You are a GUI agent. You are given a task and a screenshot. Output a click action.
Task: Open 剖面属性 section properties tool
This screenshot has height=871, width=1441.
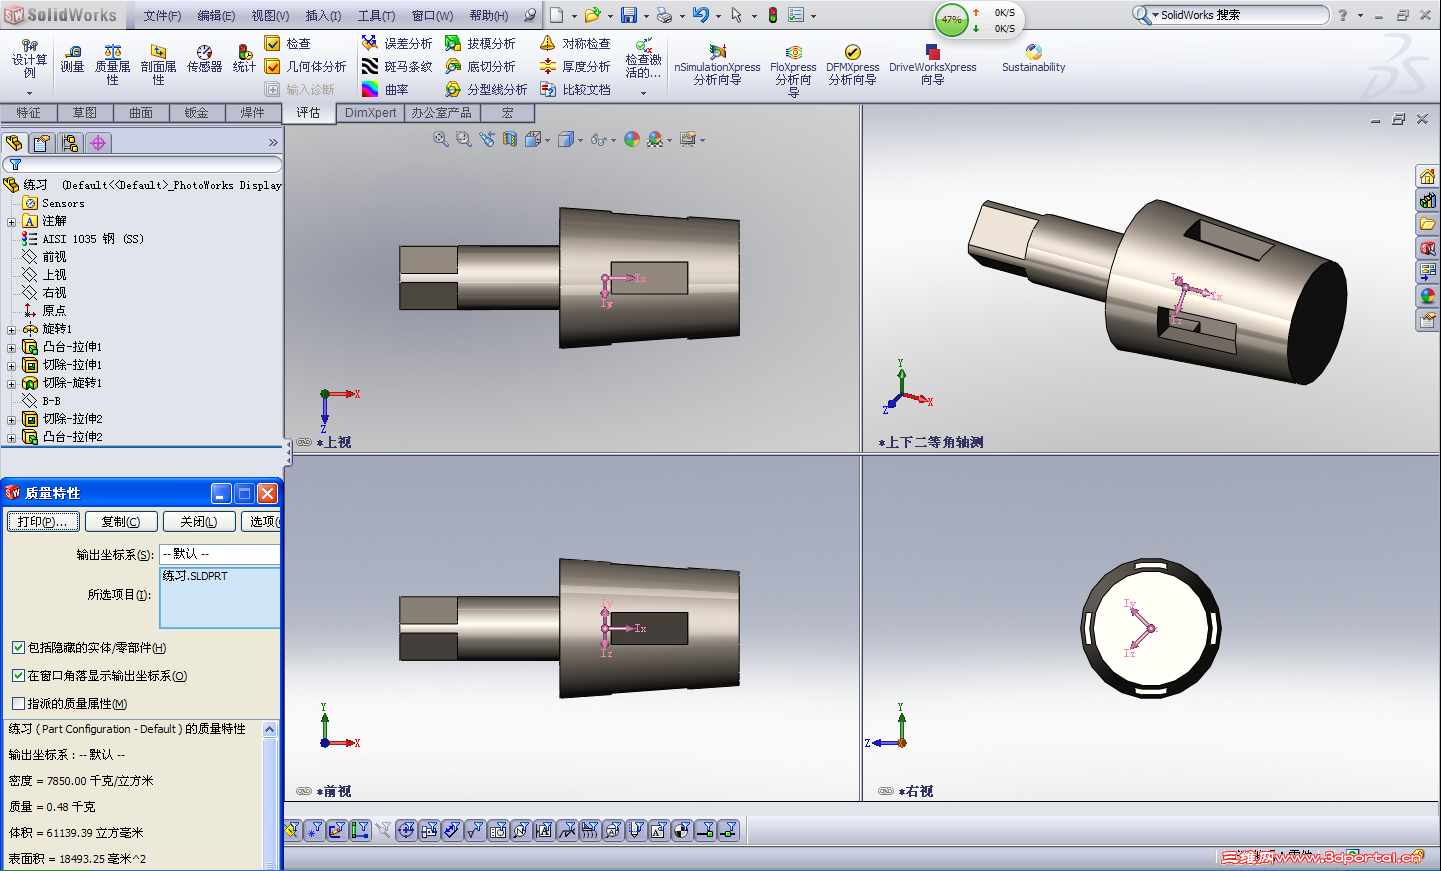point(158,65)
